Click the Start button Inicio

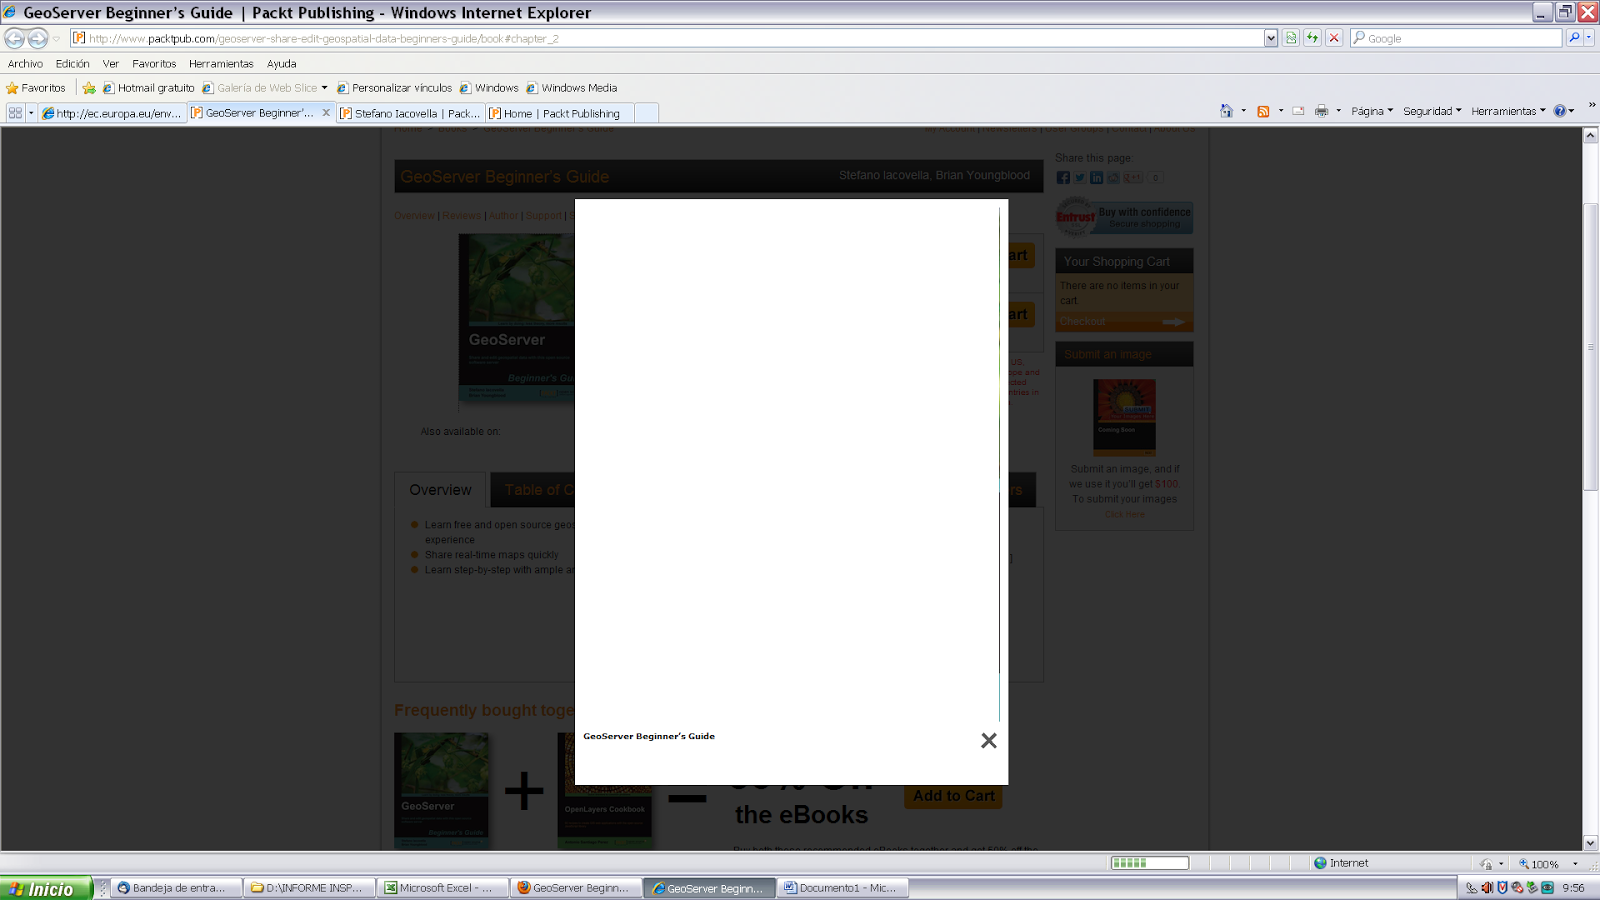46,888
